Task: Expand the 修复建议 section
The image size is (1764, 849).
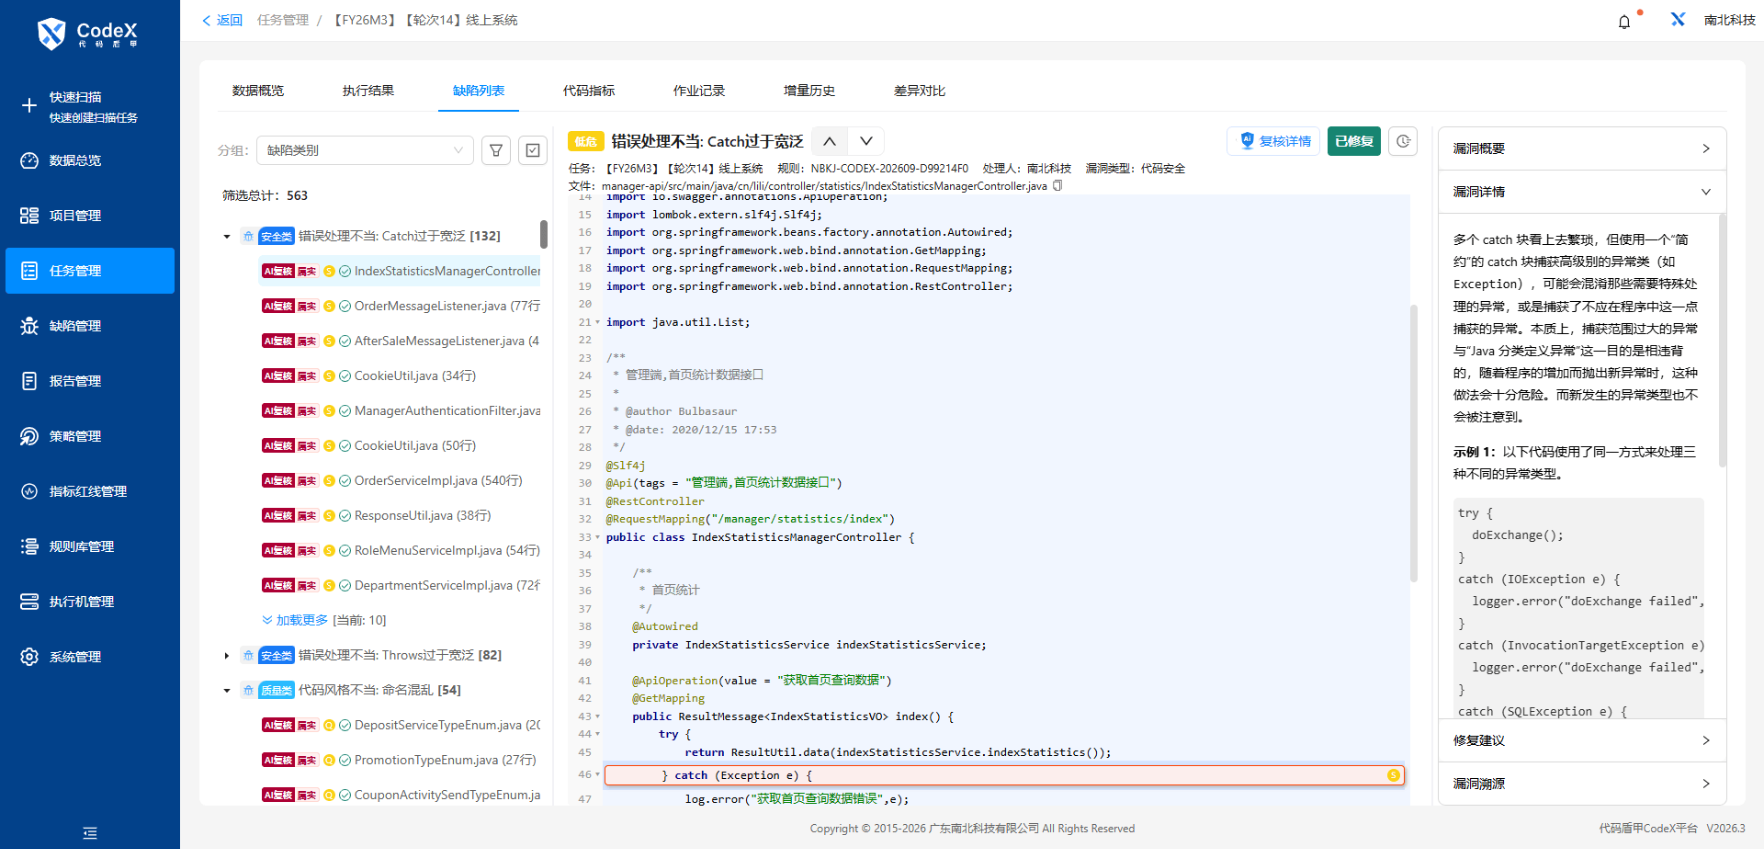Action: pos(1581,741)
